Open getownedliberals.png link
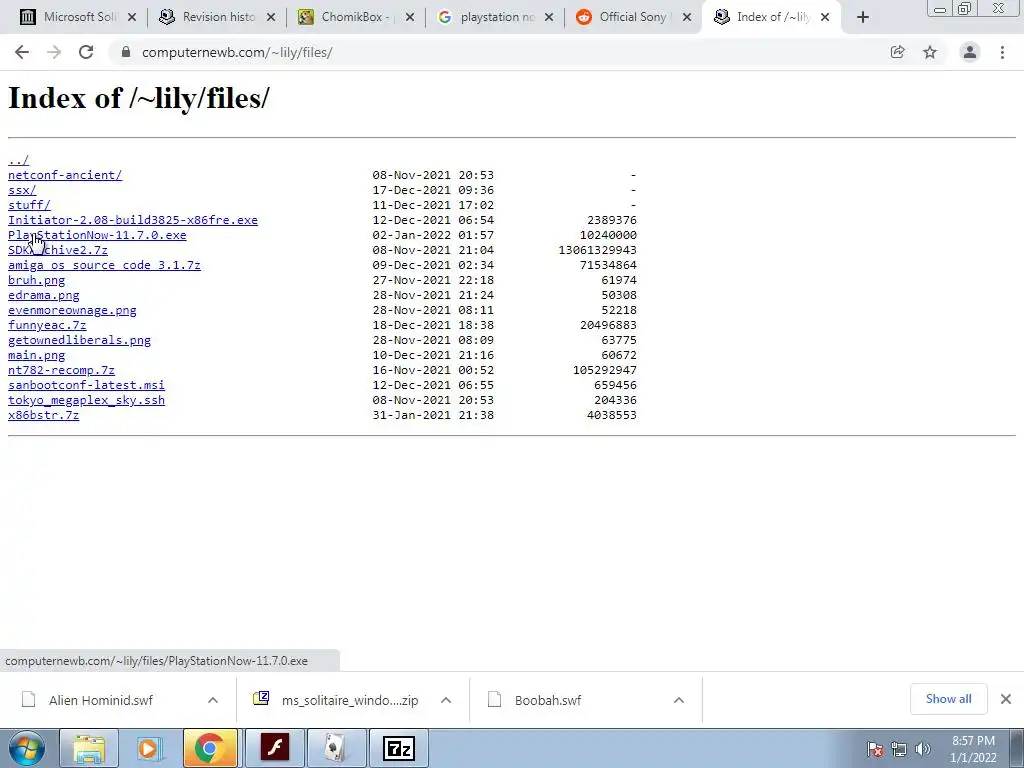 pyautogui.click(x=79, y=340)
